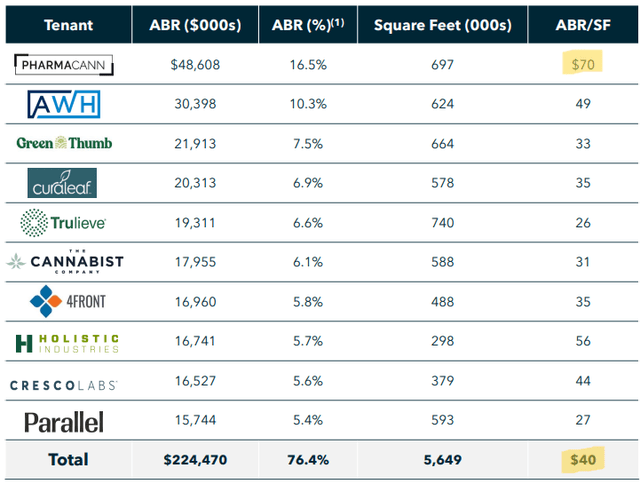Click Green Thumb ABR value 21,913
The height and width of the screenshot is (484, 640).
(x=195, y=144)
